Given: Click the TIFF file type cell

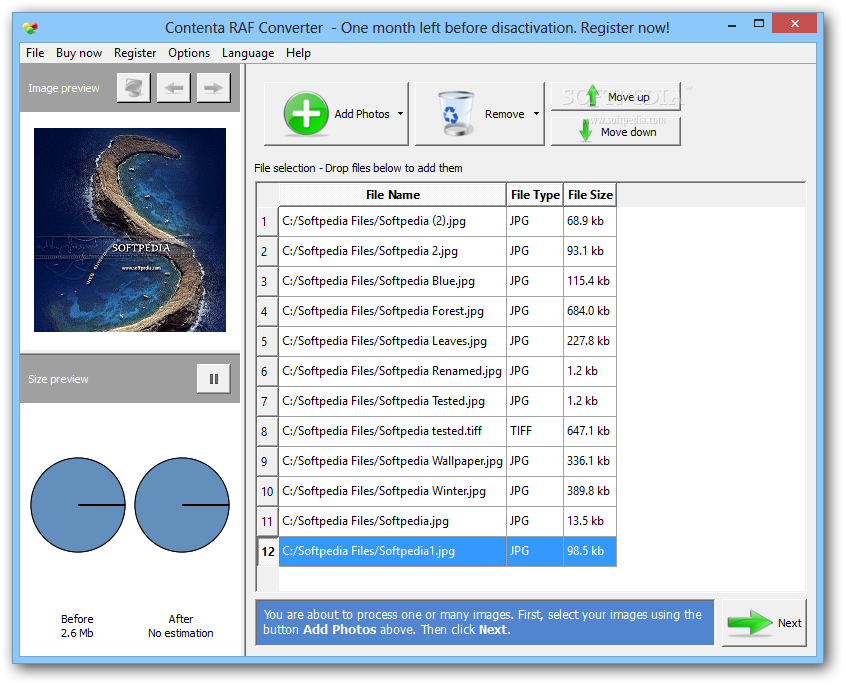Looking at the screenshot, I should (x=534, y=431).
